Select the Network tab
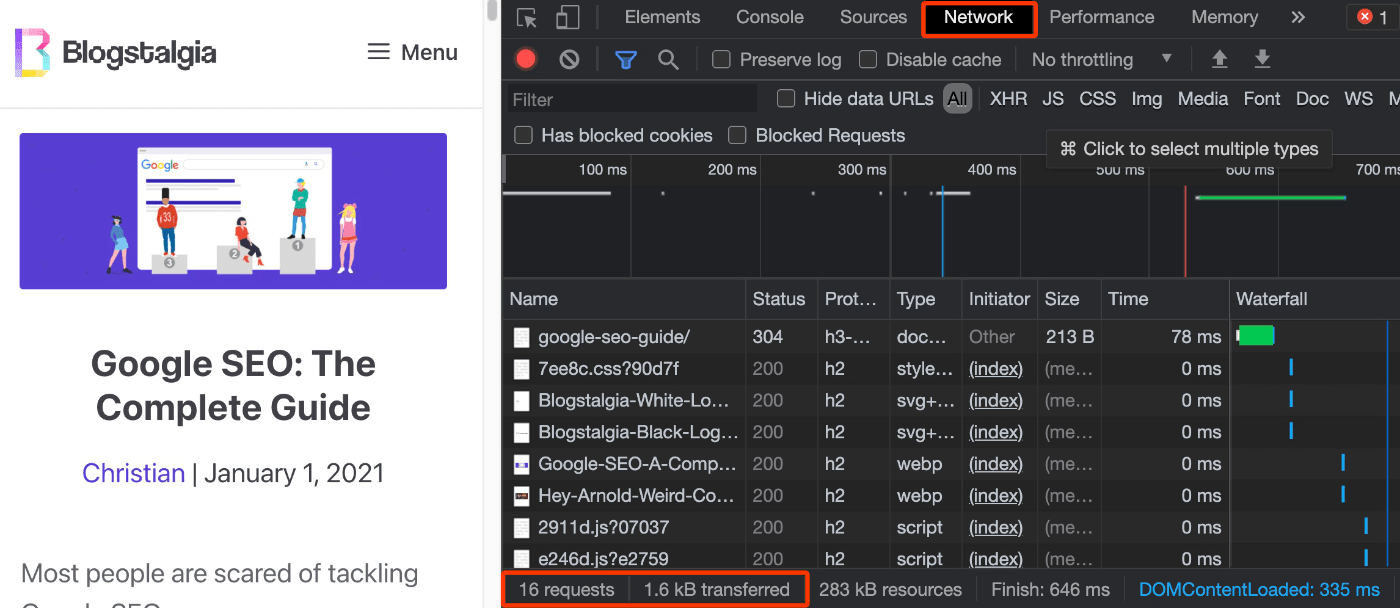 (978, 17)
